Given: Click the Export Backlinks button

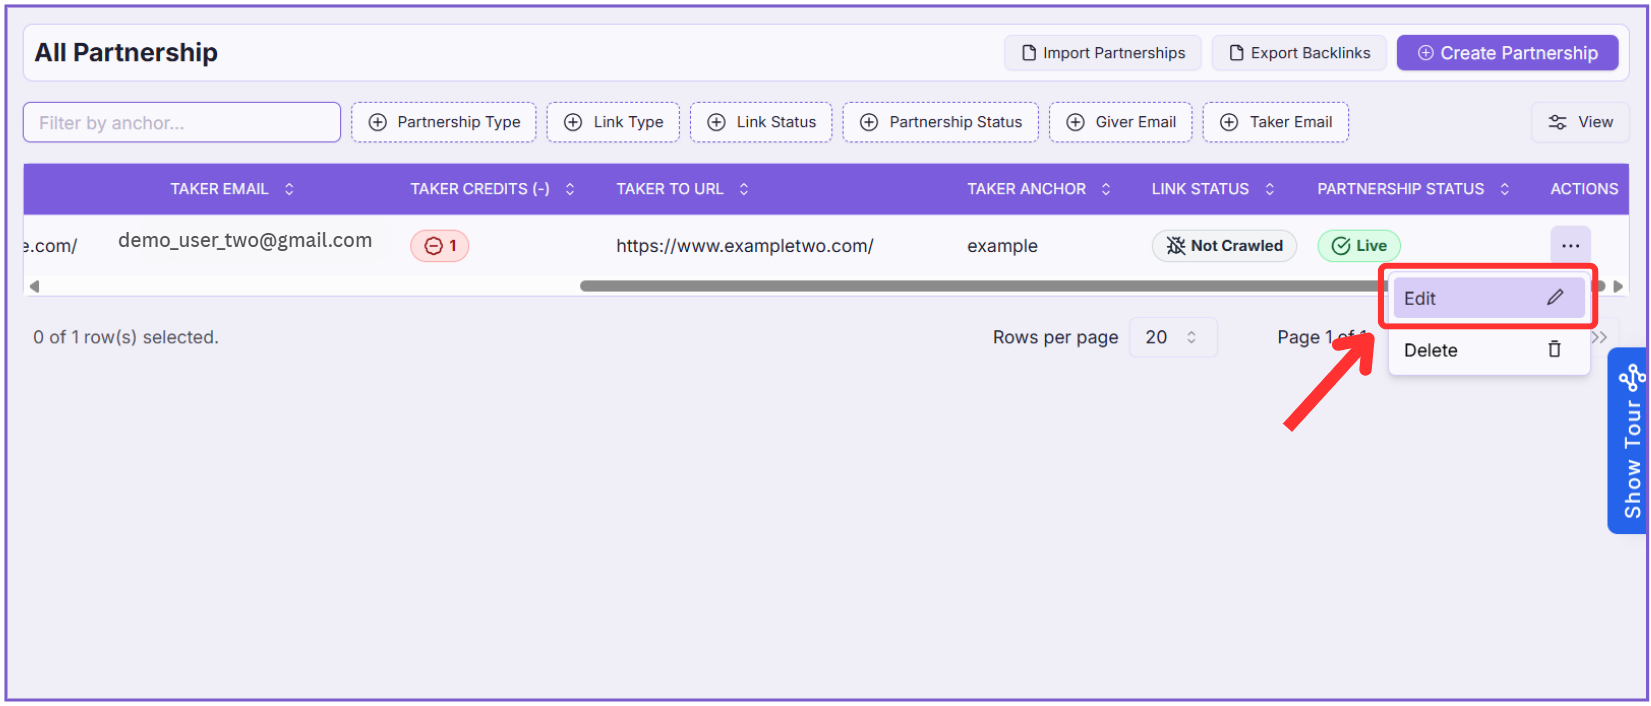Looking at the screenshot, I should (1299, 53).
